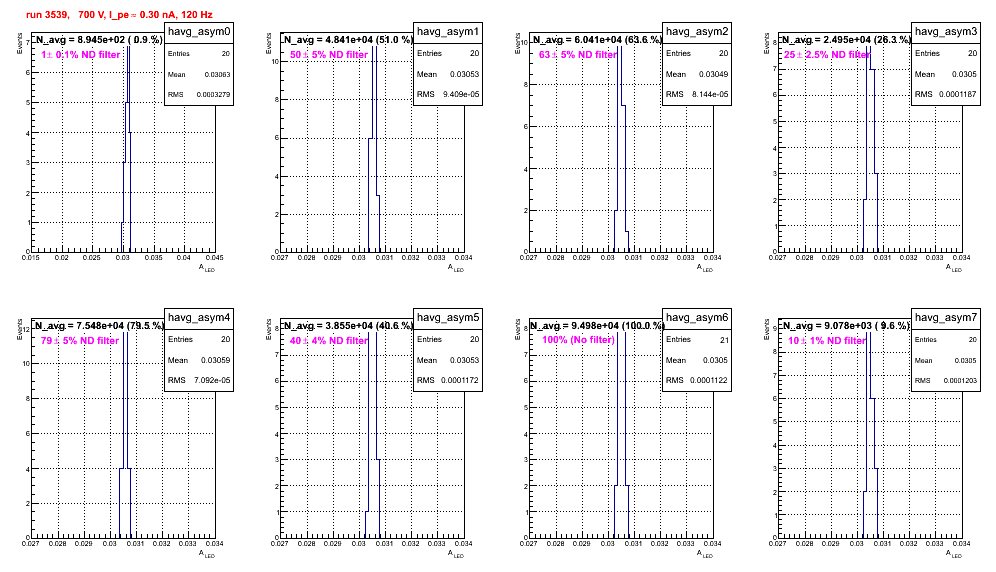The image size is (996, 572).
Task: Click Mean 0.03063 in havg_asym0 stats
Action: point(199,74)
